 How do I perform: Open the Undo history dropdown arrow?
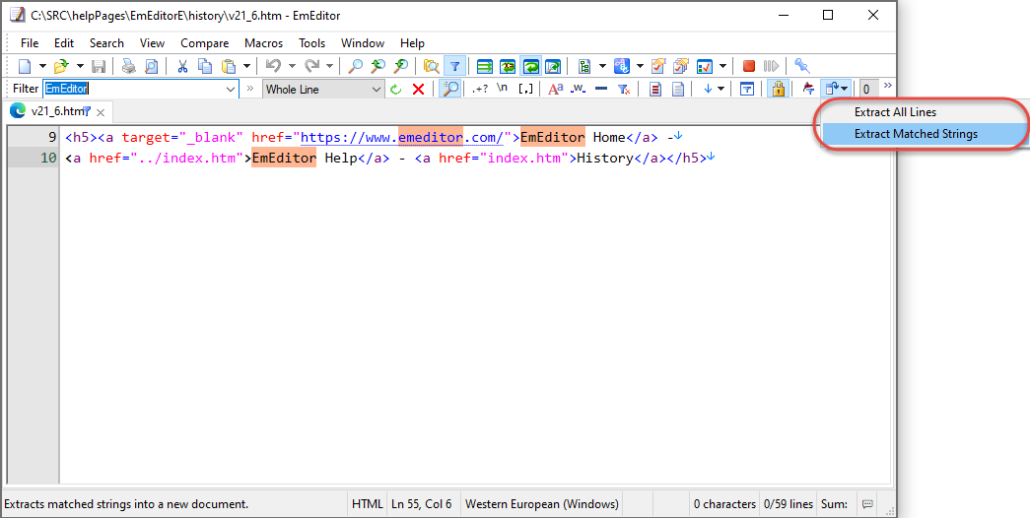(x=292, y=66)
